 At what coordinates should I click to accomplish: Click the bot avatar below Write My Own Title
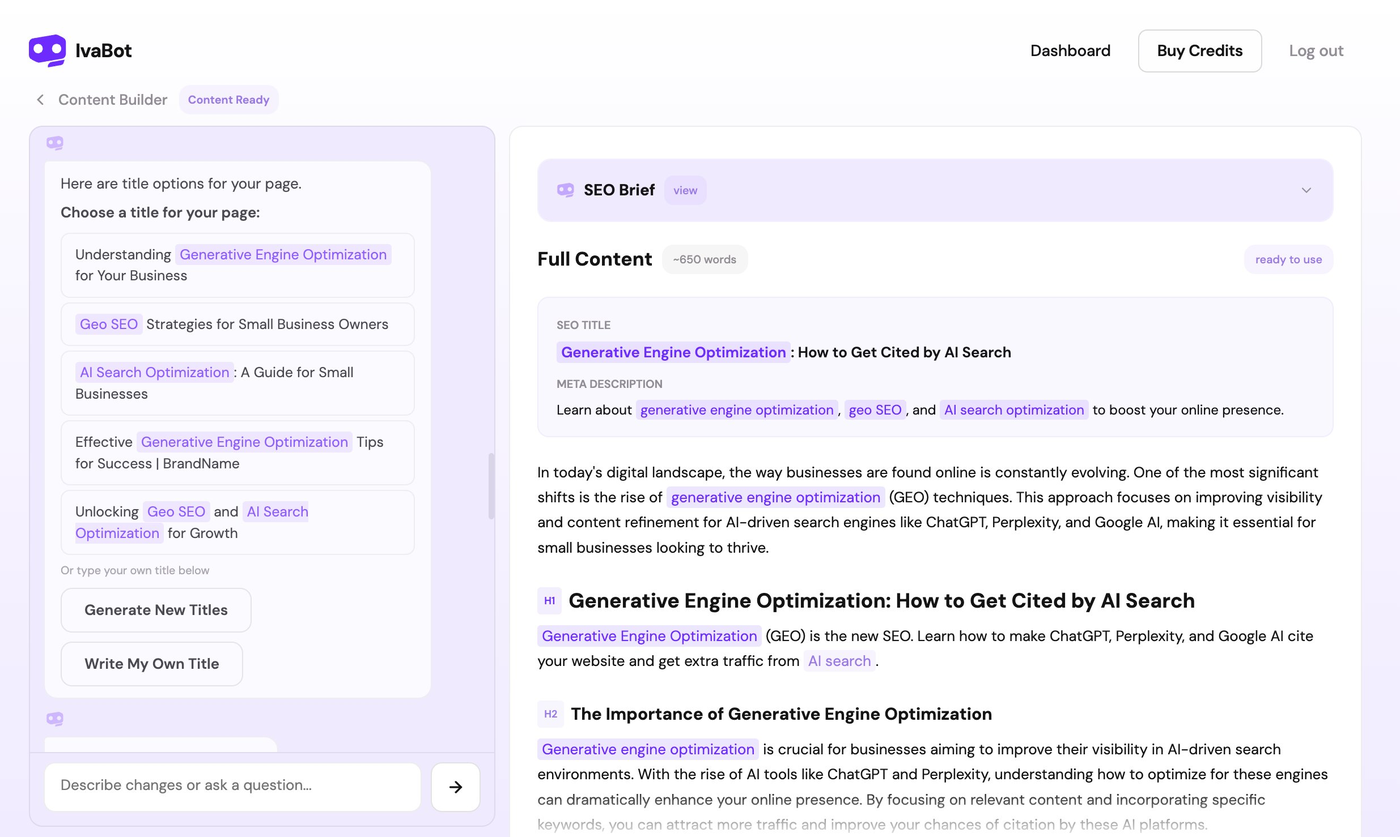coord(55,719)
